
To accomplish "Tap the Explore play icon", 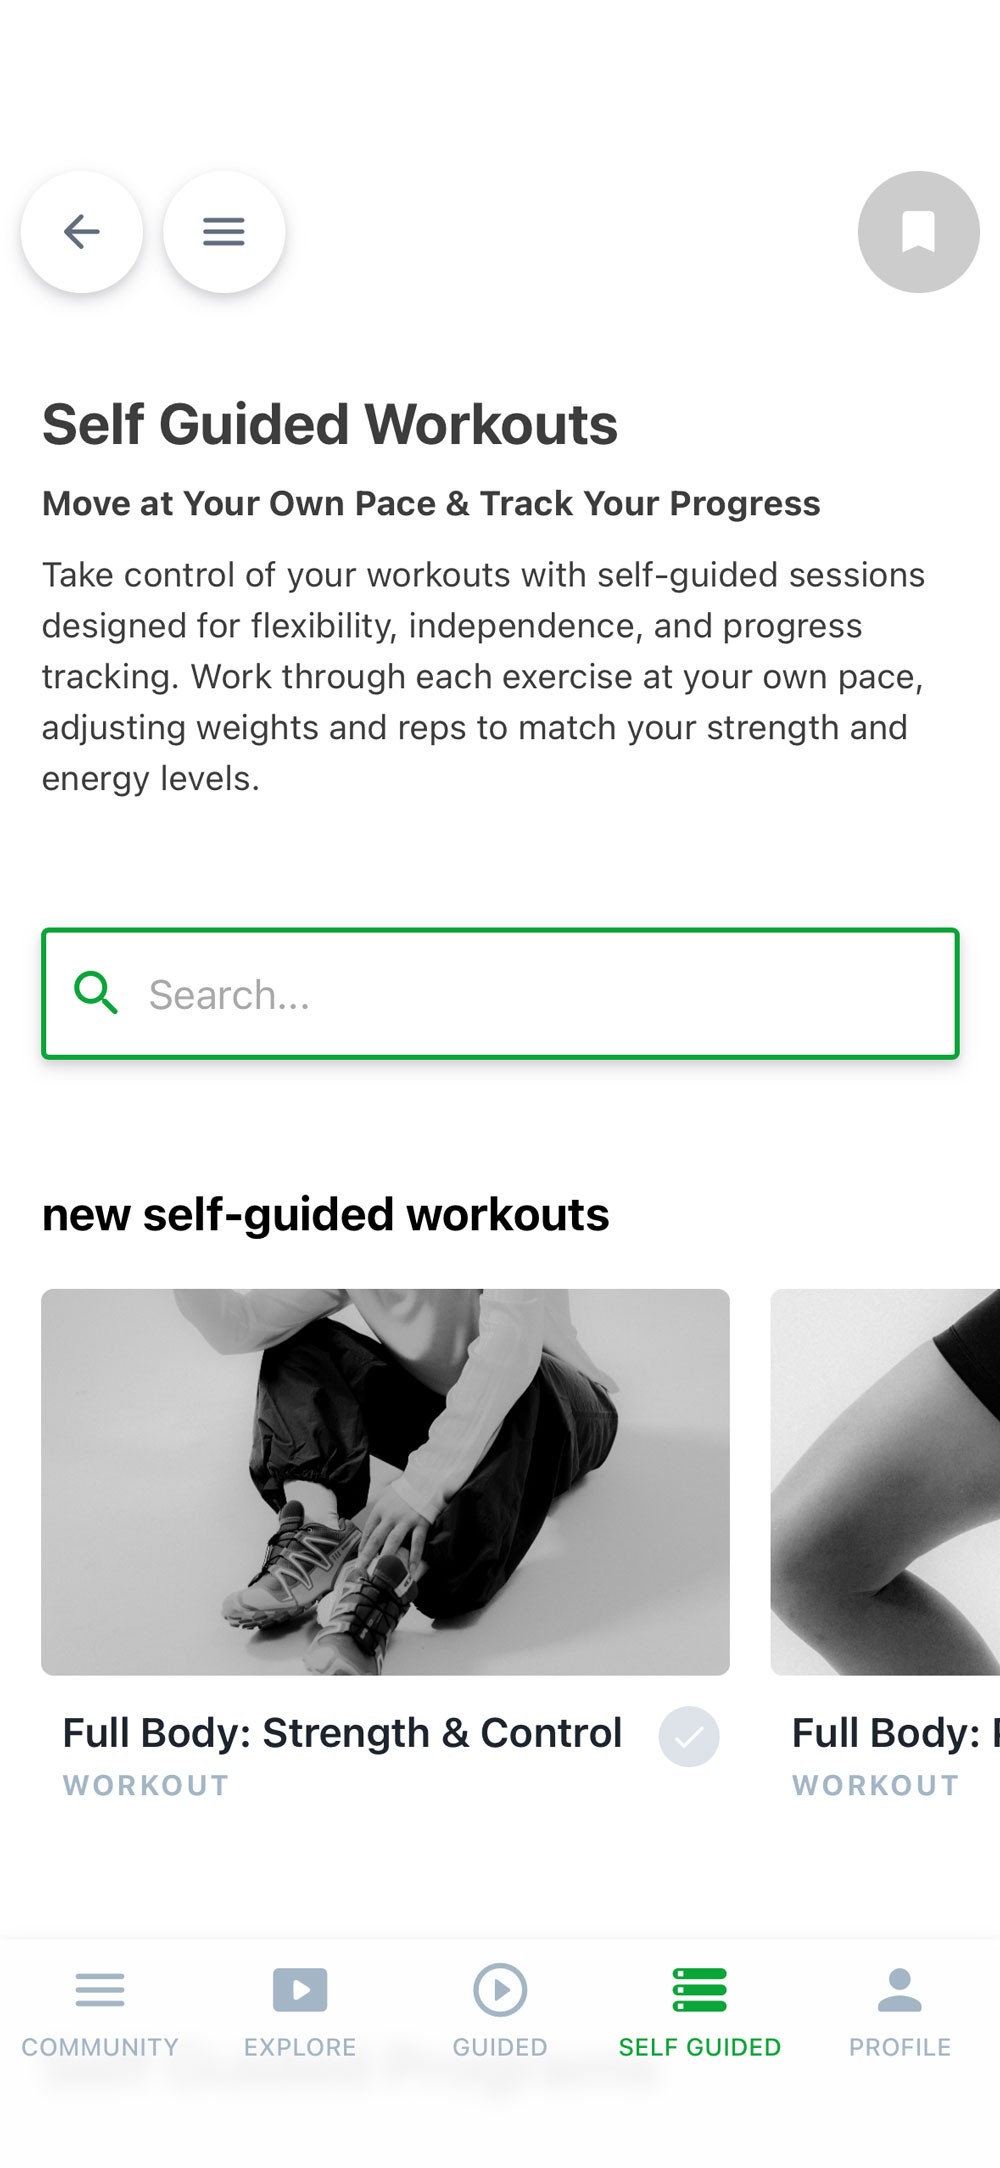I will (300, 1990).
